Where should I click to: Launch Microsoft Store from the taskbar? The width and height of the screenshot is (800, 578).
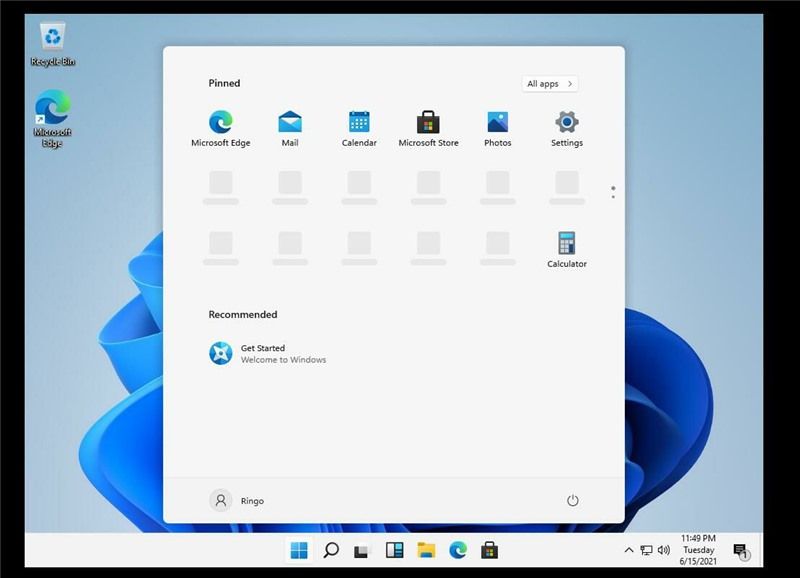coord(490,550)
